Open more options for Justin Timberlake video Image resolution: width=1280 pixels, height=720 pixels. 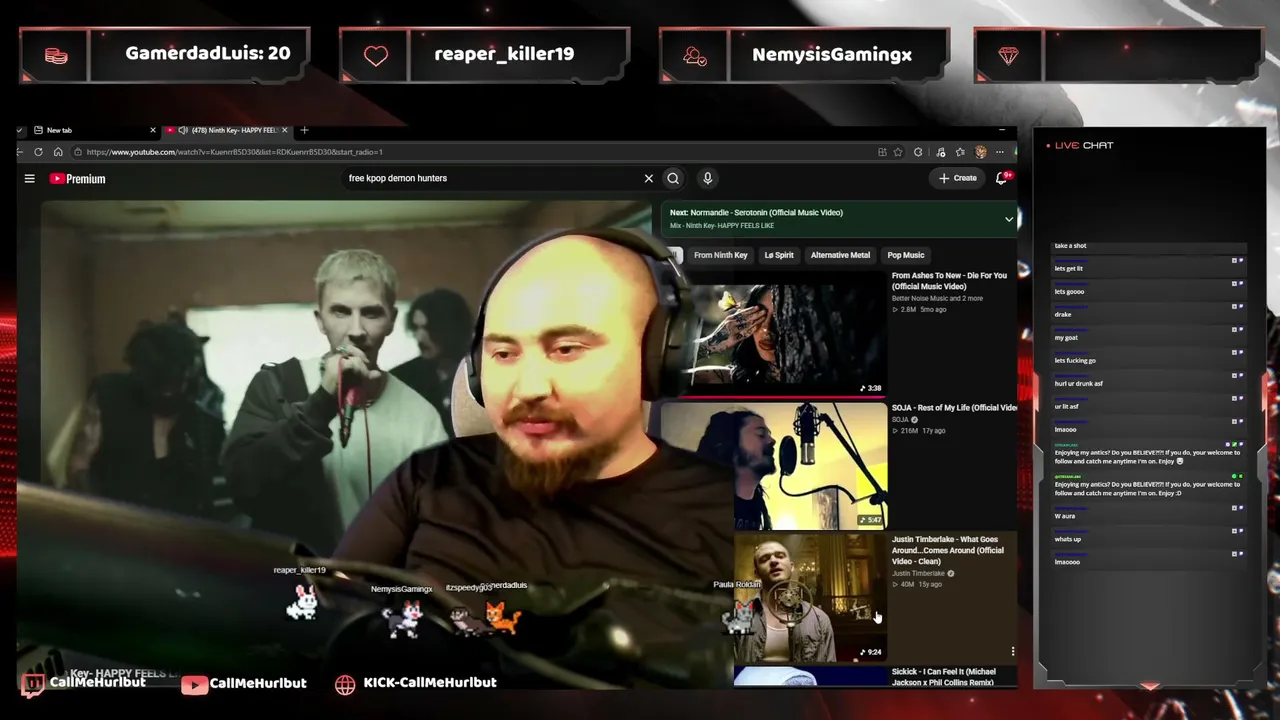pos(1012,651)
